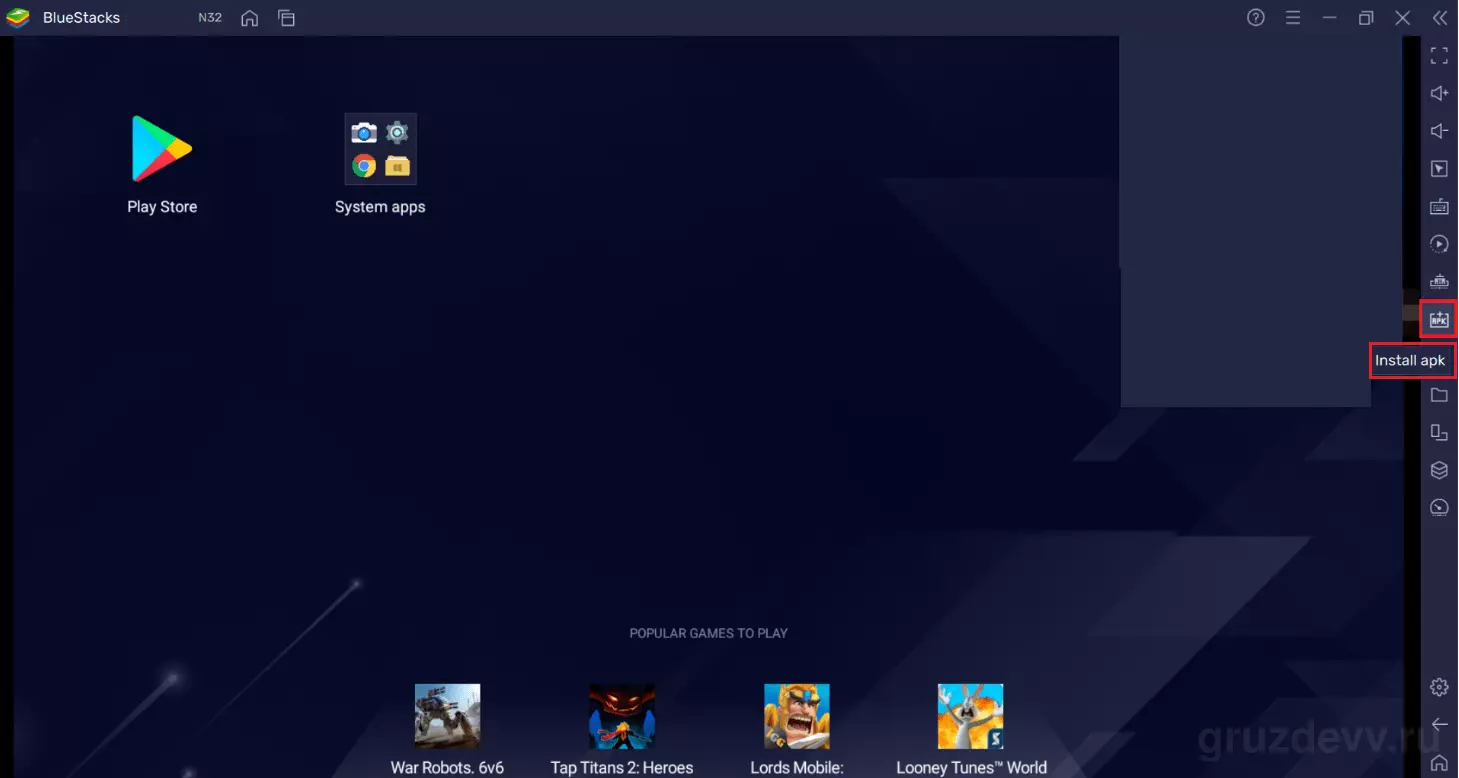Open the System apps folder
The height and width of the screenshot is (778, 1459).
pyautogui.click(x=380, y=149)
